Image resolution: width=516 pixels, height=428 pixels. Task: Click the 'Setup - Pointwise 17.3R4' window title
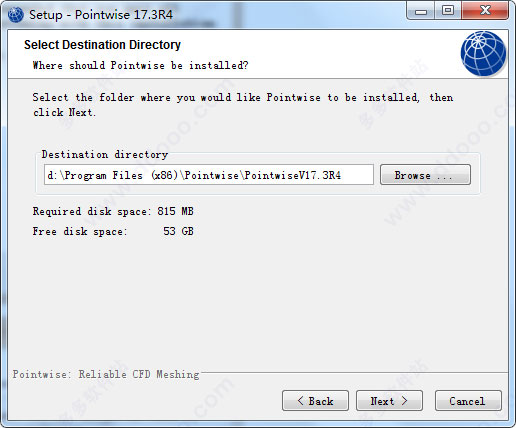tap(101, 15)
